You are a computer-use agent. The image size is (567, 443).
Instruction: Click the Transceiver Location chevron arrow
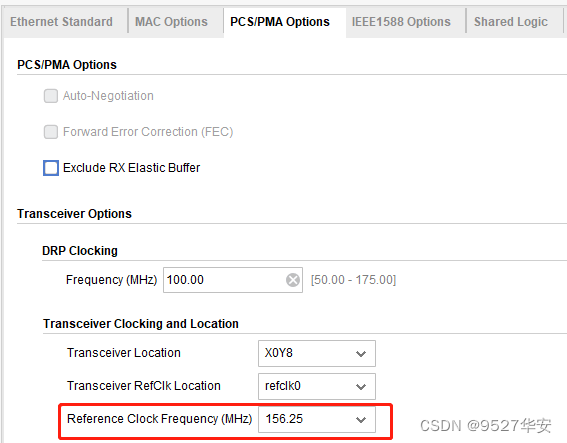click(x=361, y=353)
